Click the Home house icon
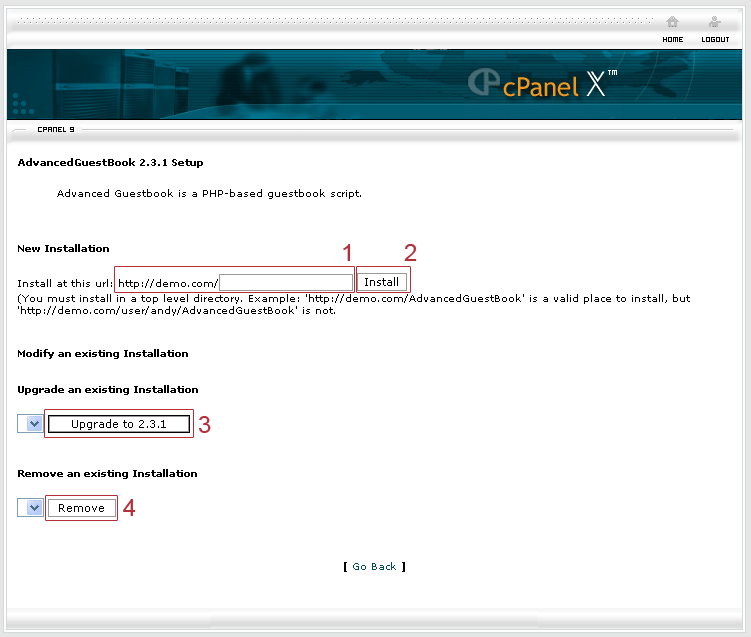 (672, 22)
